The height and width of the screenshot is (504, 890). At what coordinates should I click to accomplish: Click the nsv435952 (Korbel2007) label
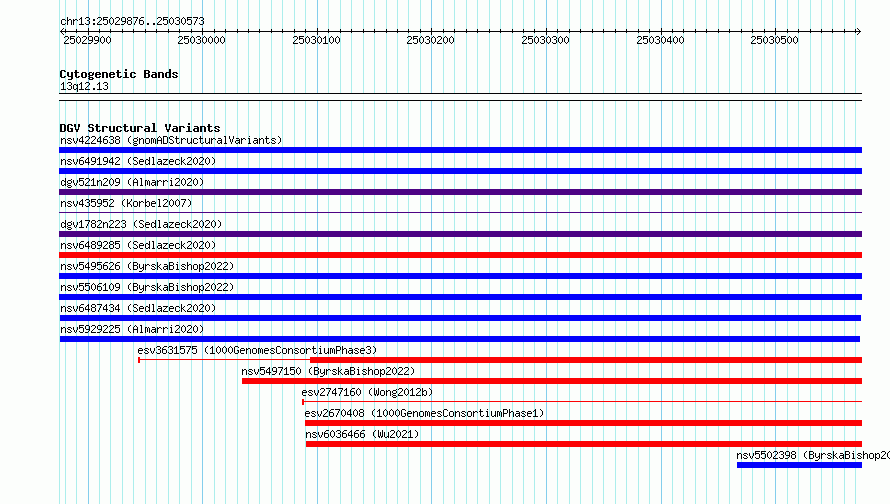126,203
